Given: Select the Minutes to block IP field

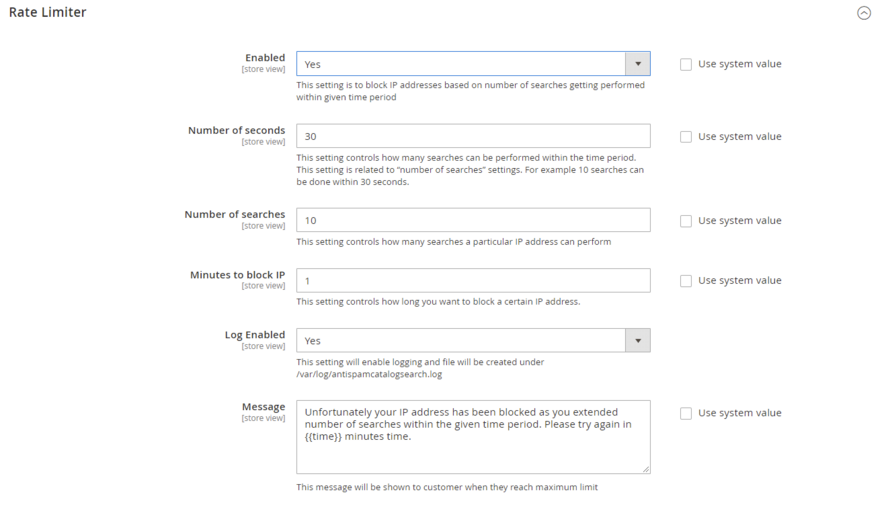Looking at the screenshot, I should (472, 280).
